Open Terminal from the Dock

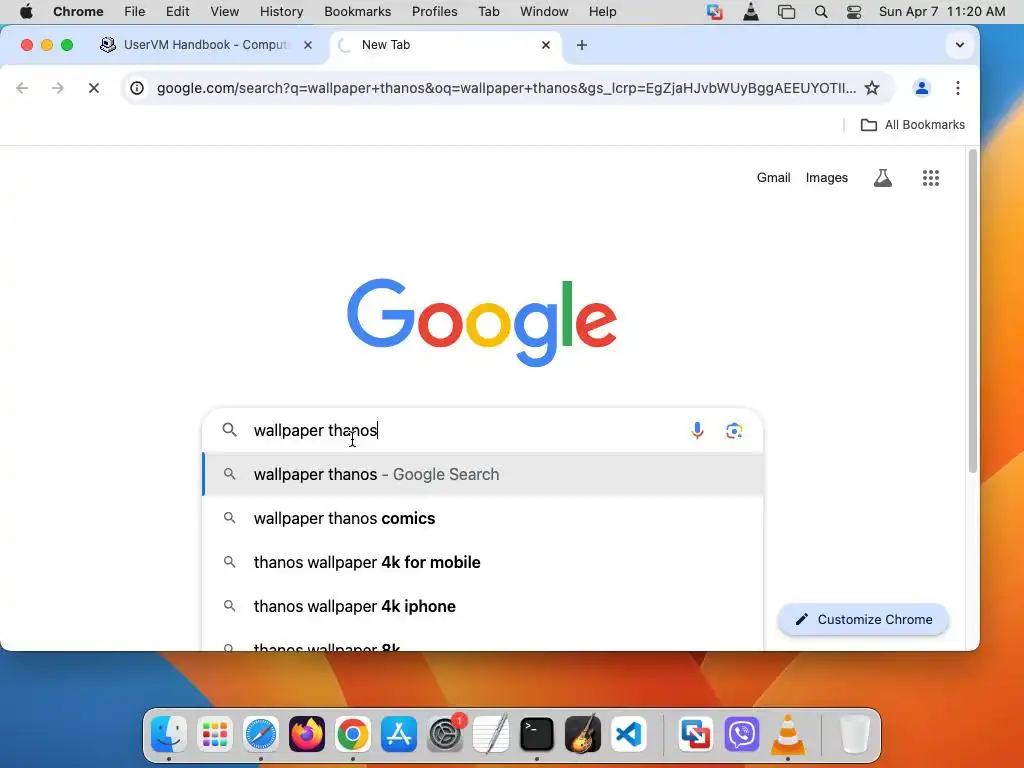pyautogui.click(x=537, y=734)
